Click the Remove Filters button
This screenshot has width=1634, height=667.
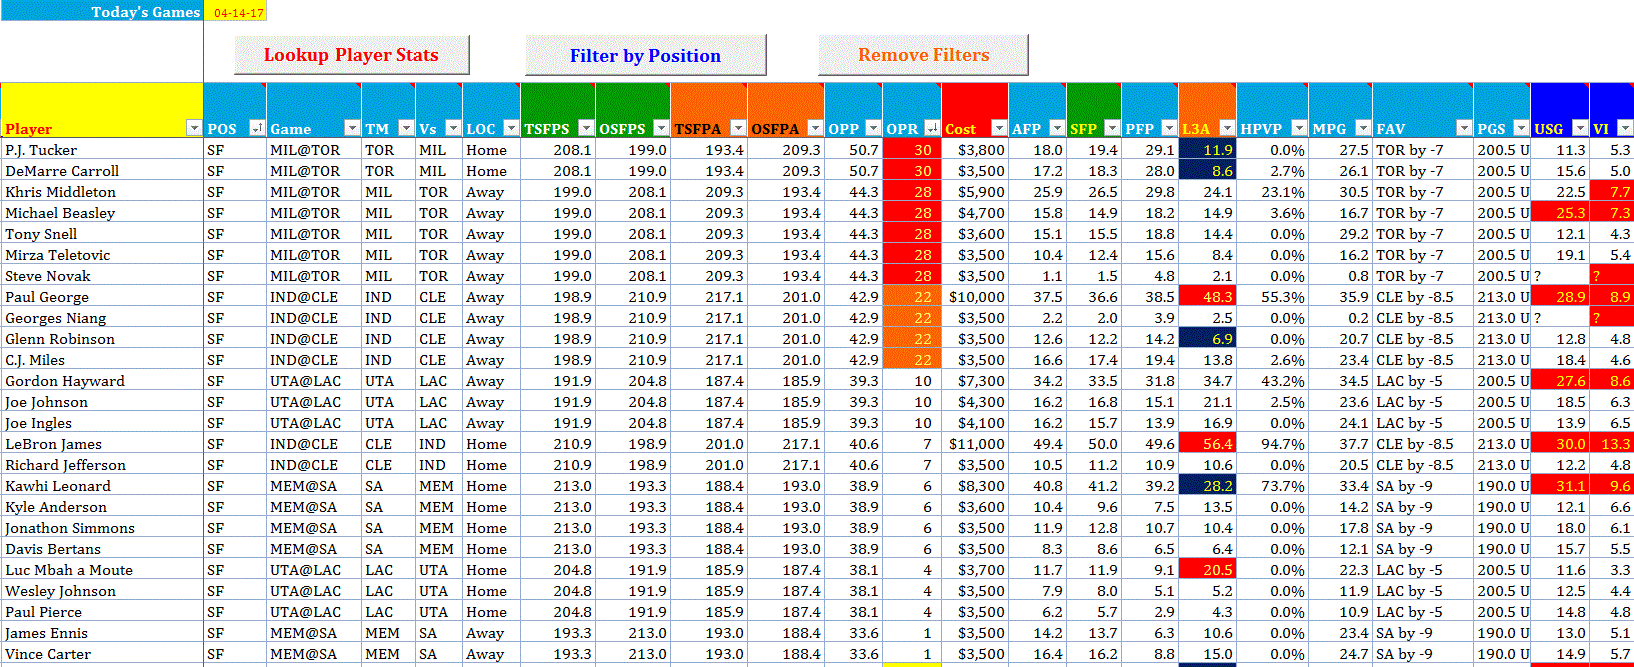click(x=923, y=55)
